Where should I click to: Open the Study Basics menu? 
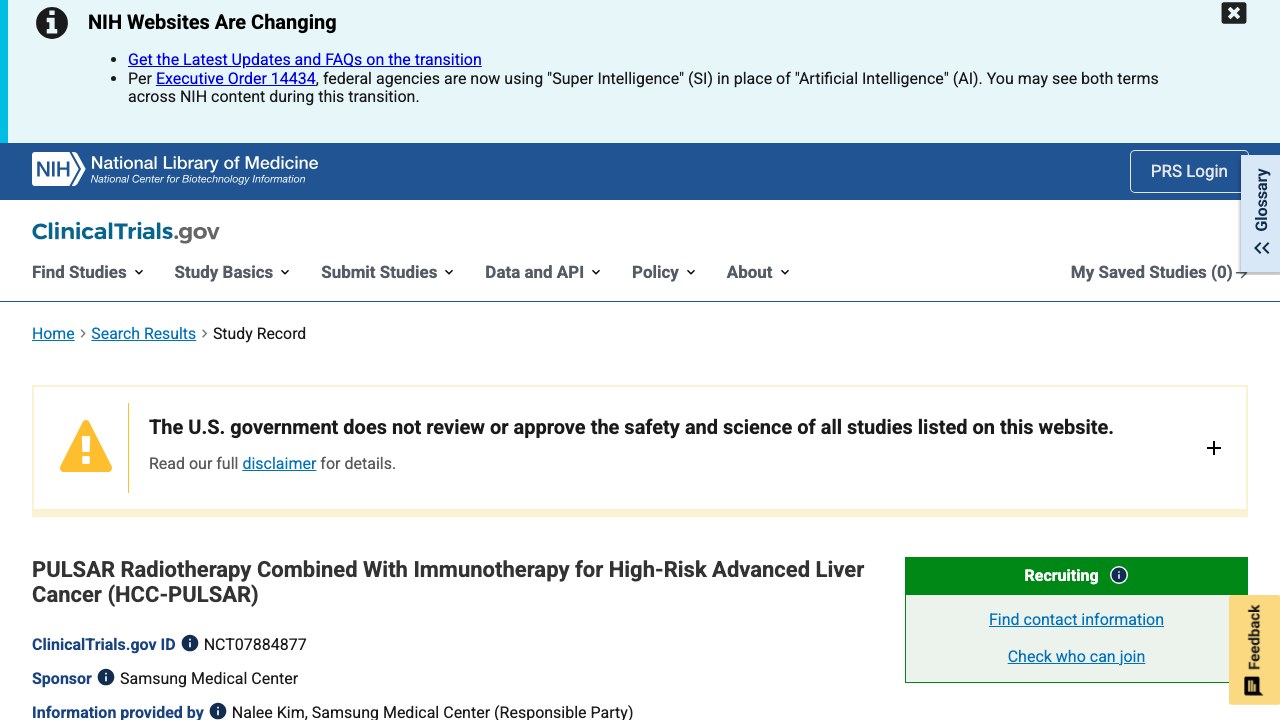click(232, 272)
